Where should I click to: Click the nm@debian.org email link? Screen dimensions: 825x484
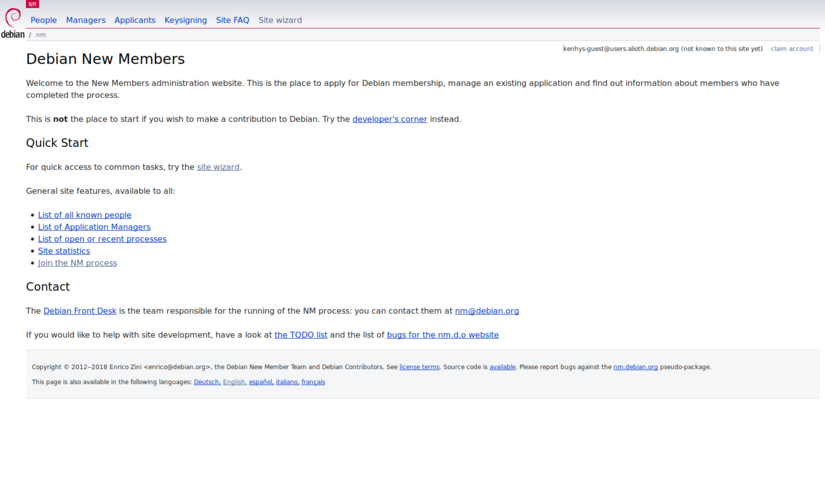point(487,311)
